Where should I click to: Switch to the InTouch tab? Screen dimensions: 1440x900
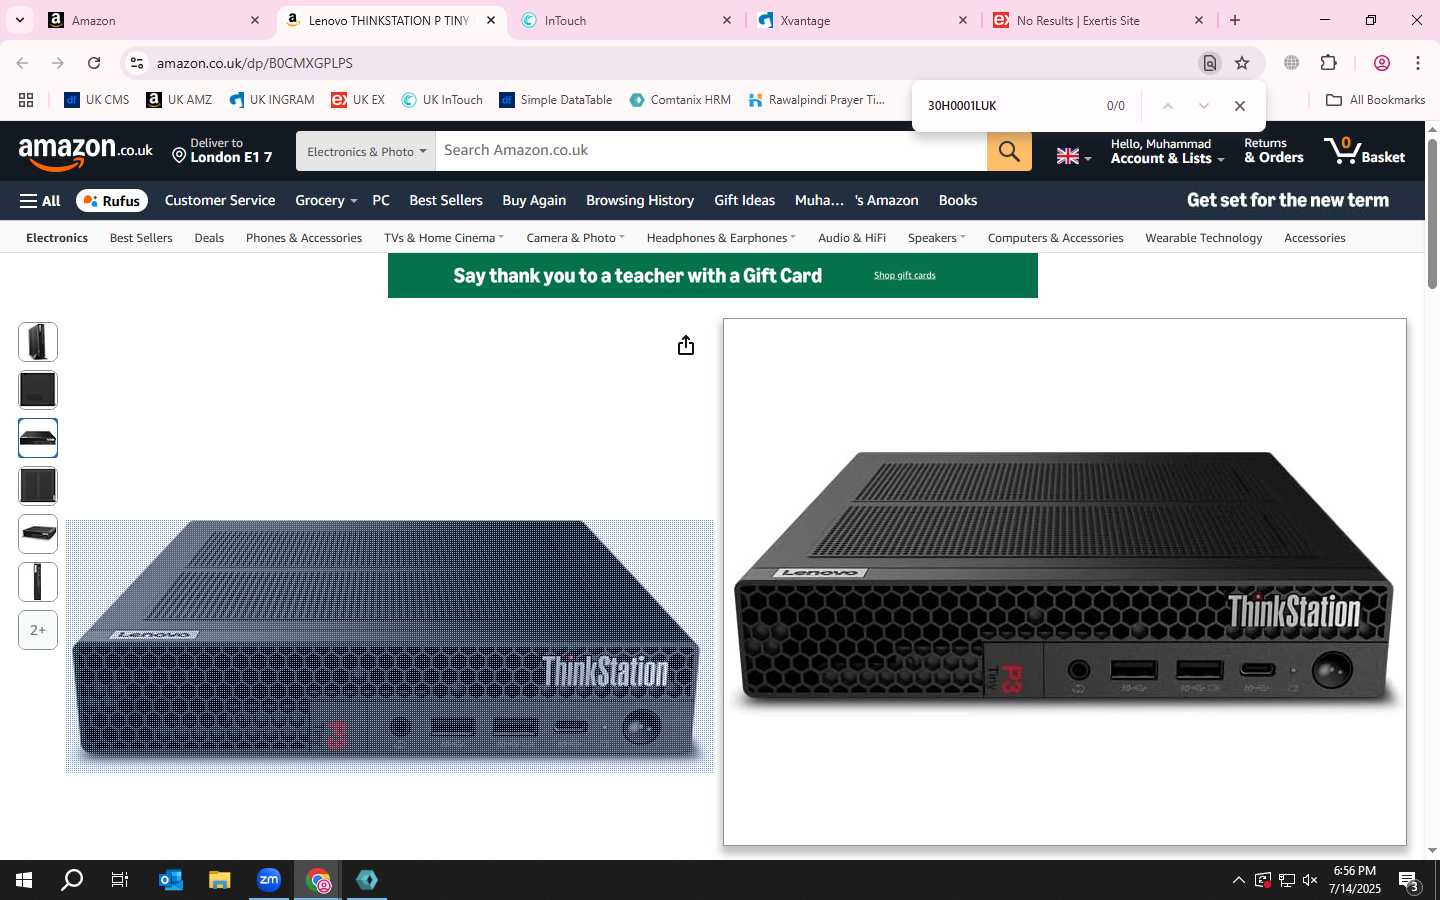click(625, 20)
